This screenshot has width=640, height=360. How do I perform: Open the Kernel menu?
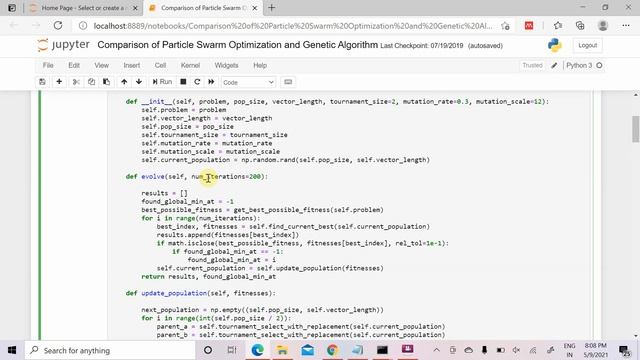coord(190,65)
